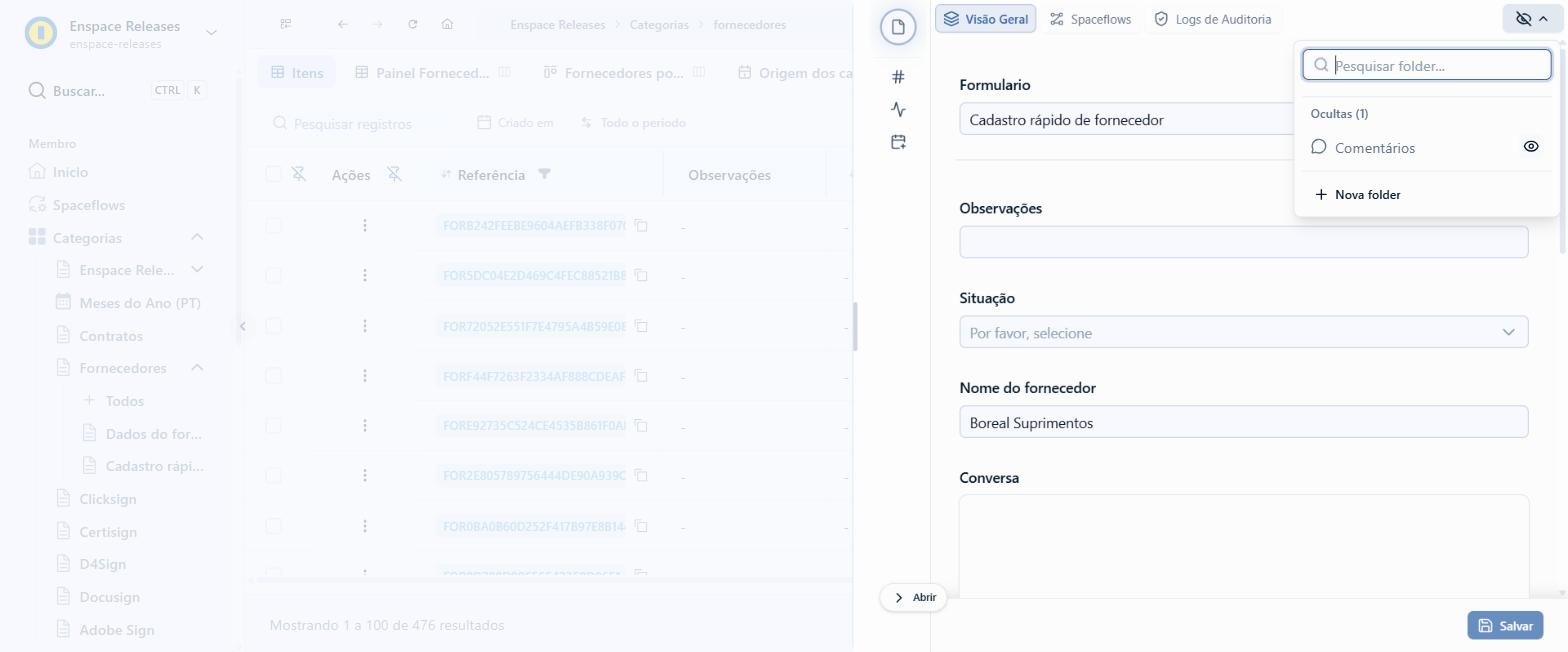
Task: Open the Buscar search box
Action: point(118,91)
